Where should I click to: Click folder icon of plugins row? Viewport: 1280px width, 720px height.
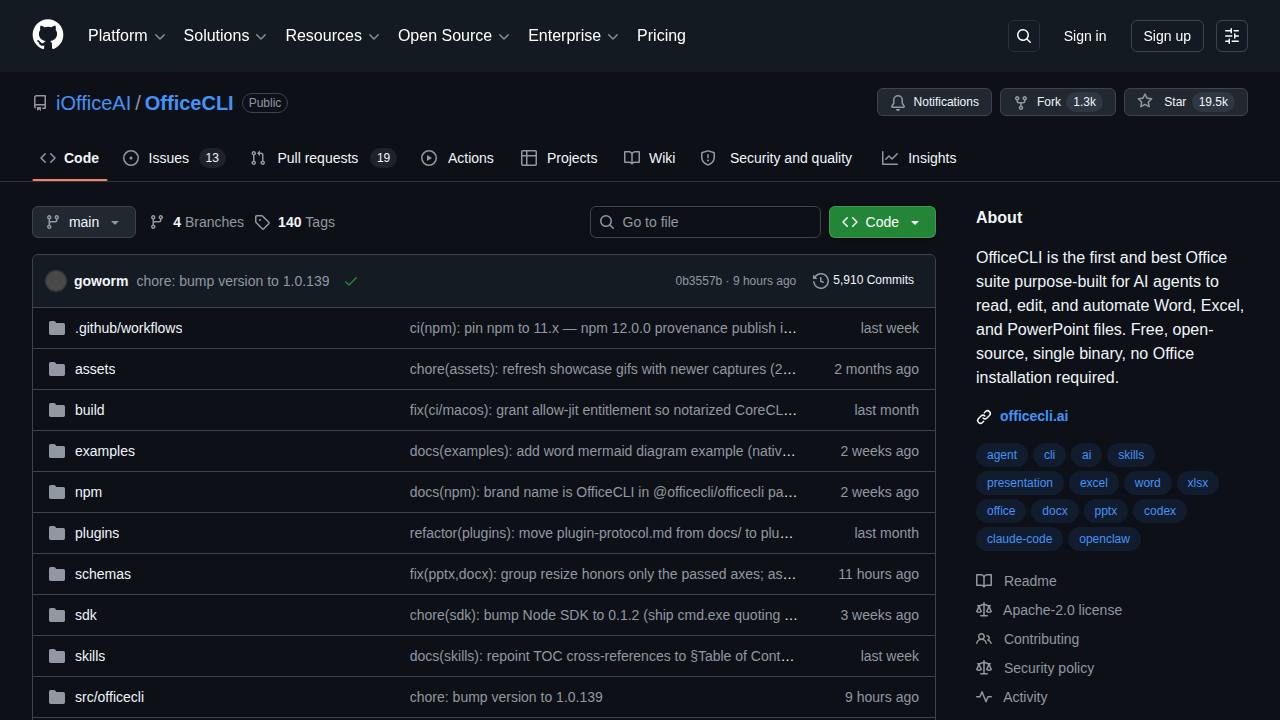click(57, 533)
